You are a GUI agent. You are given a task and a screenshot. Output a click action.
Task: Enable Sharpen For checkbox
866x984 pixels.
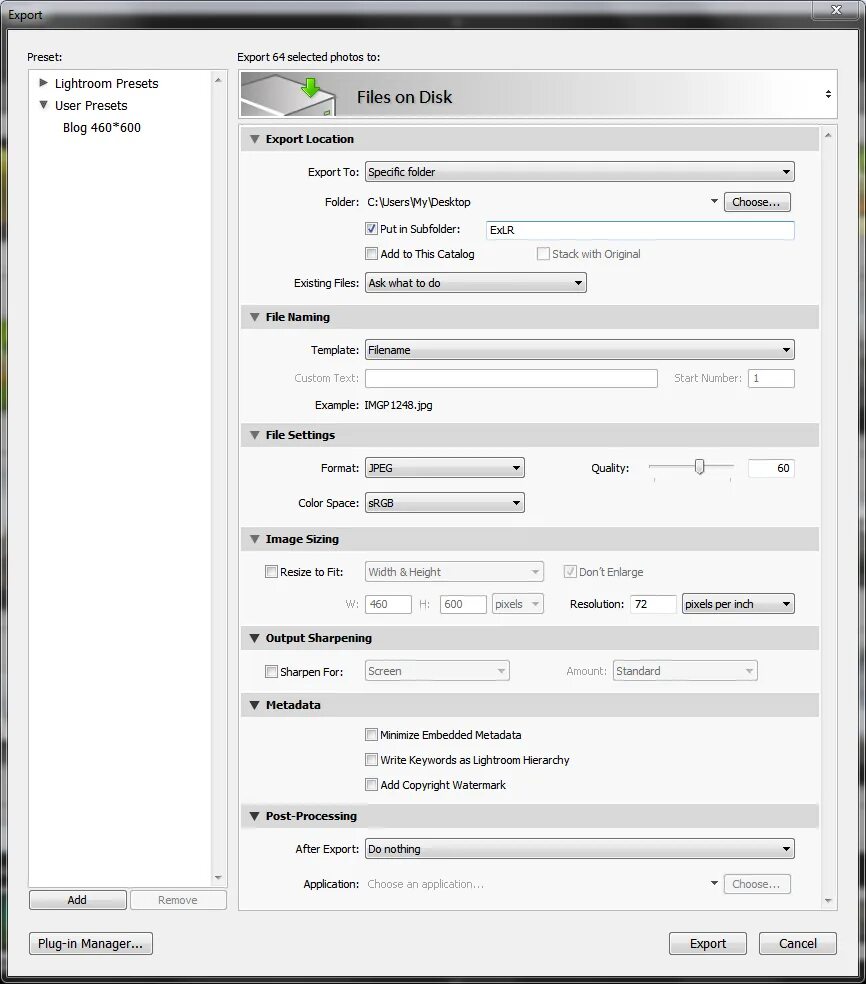click(x=271, y=671)
